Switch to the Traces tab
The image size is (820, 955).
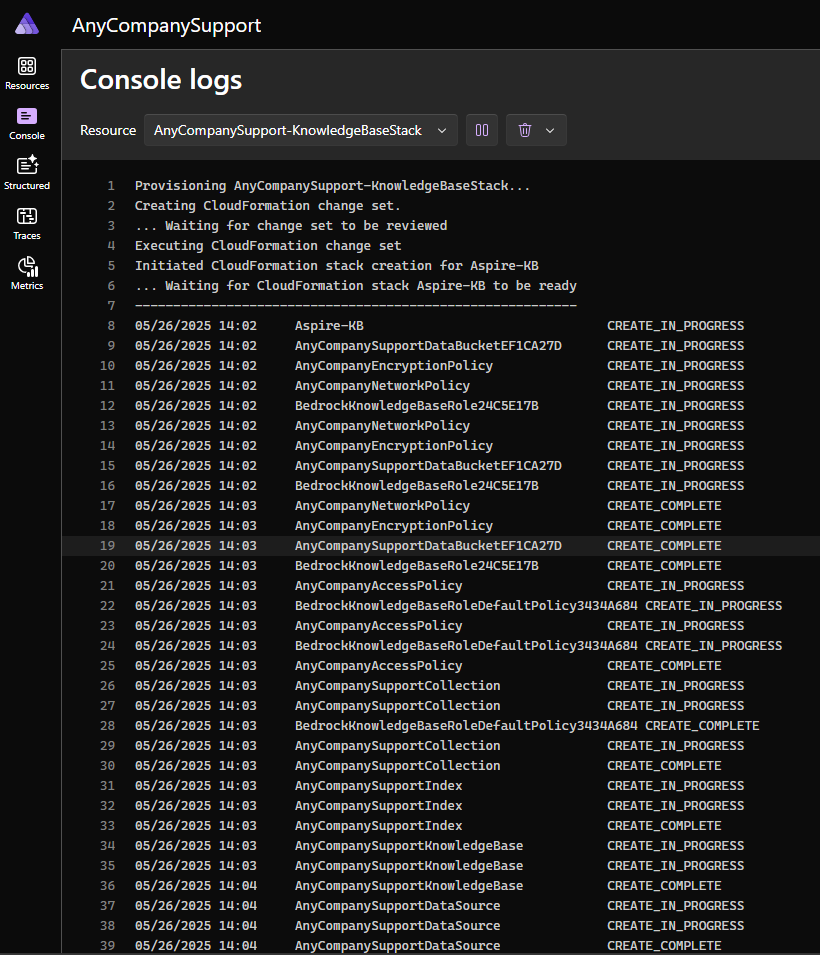click(27, 222)
